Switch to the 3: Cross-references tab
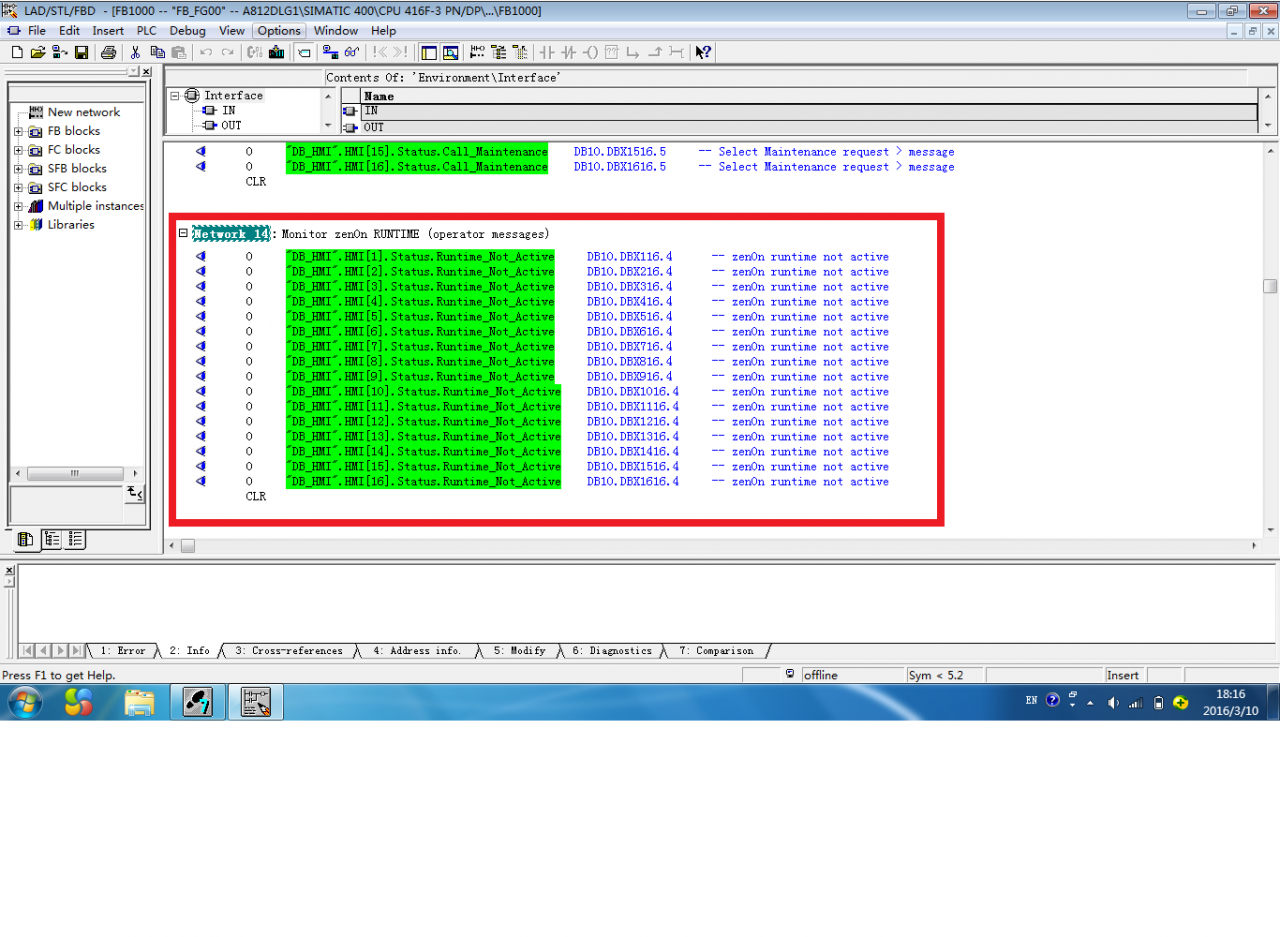The width and height of the screenshot is (1280, 937). pos(288,651)
